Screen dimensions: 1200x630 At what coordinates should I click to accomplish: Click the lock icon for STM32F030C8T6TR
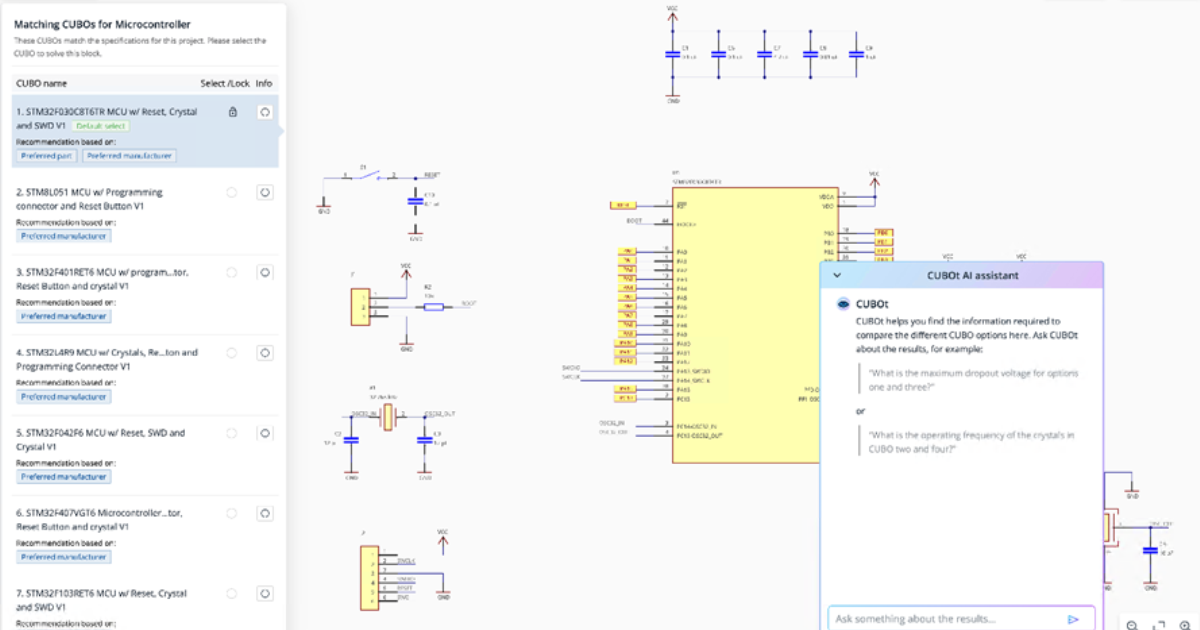click(x=233, y=112)
